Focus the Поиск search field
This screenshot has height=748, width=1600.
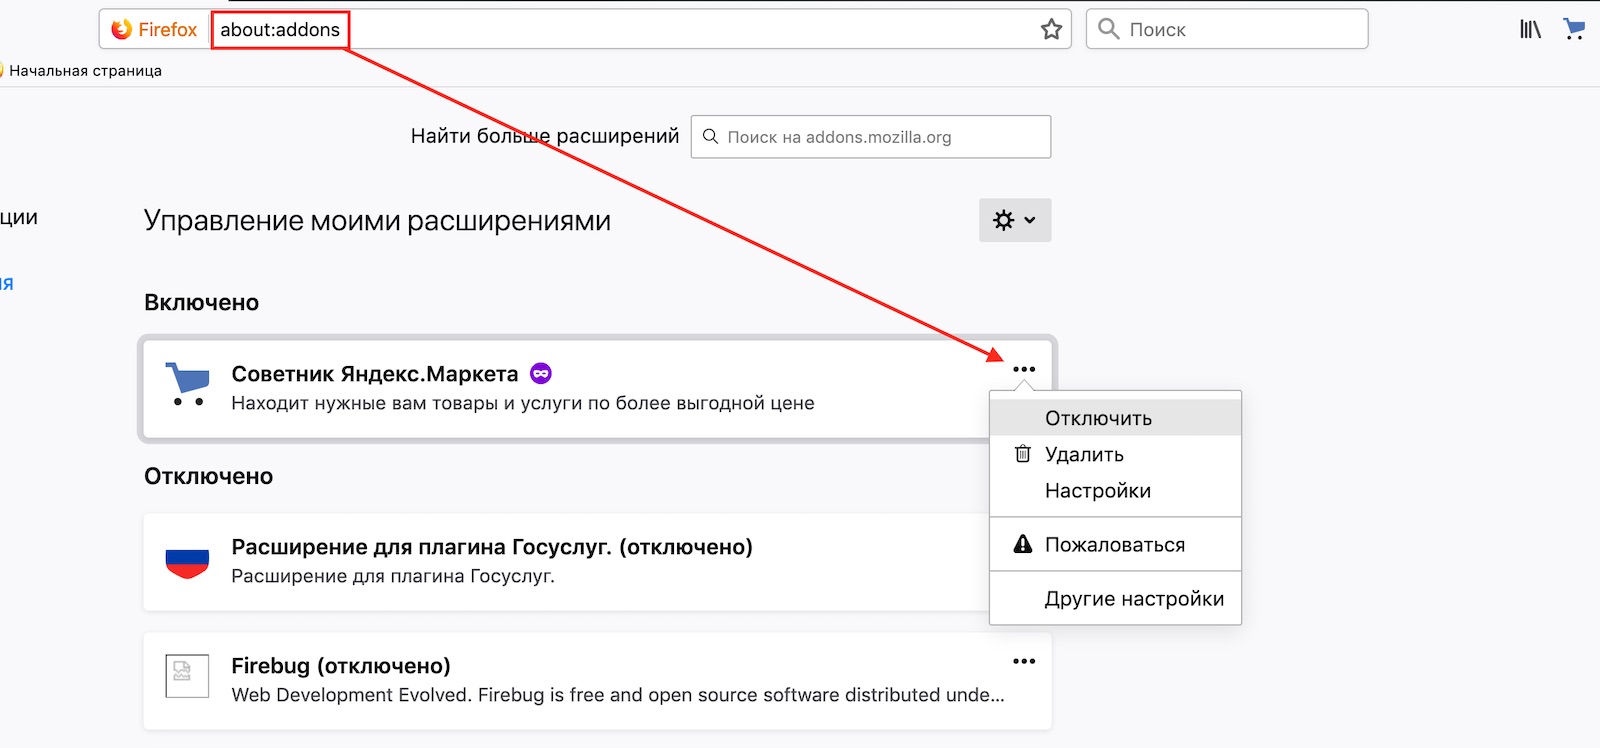(x=1227, y=29)
